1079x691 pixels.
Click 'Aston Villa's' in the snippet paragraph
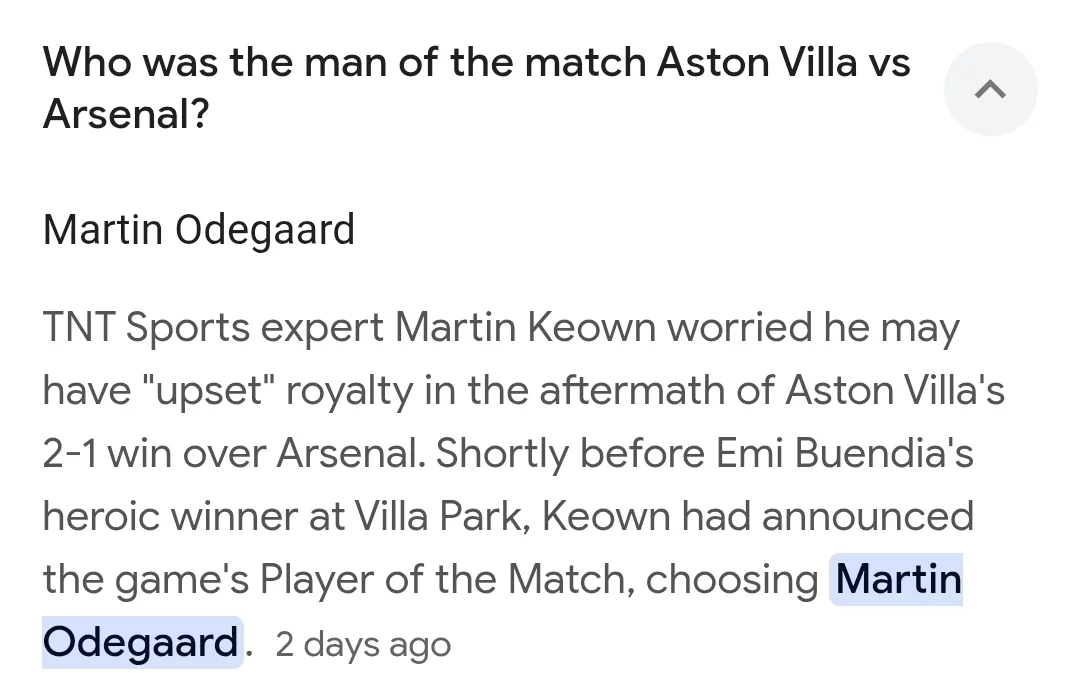[895, 391]
